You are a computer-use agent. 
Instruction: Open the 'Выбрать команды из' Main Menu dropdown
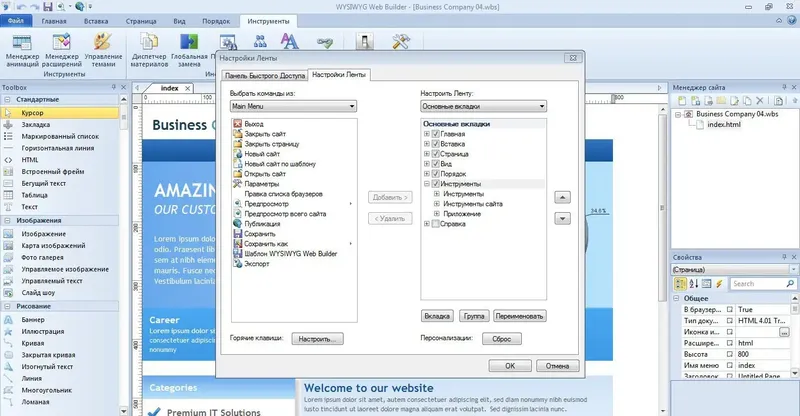tap(293, 106)
